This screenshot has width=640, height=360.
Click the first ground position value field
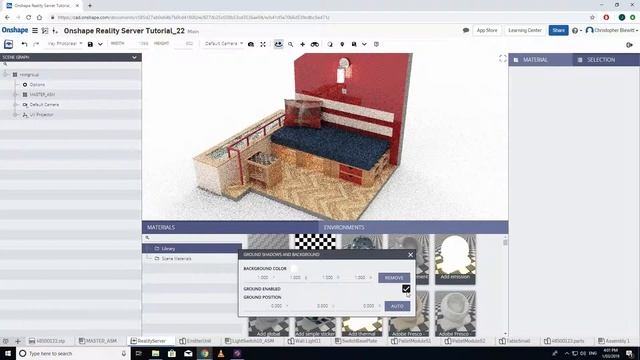267,306
